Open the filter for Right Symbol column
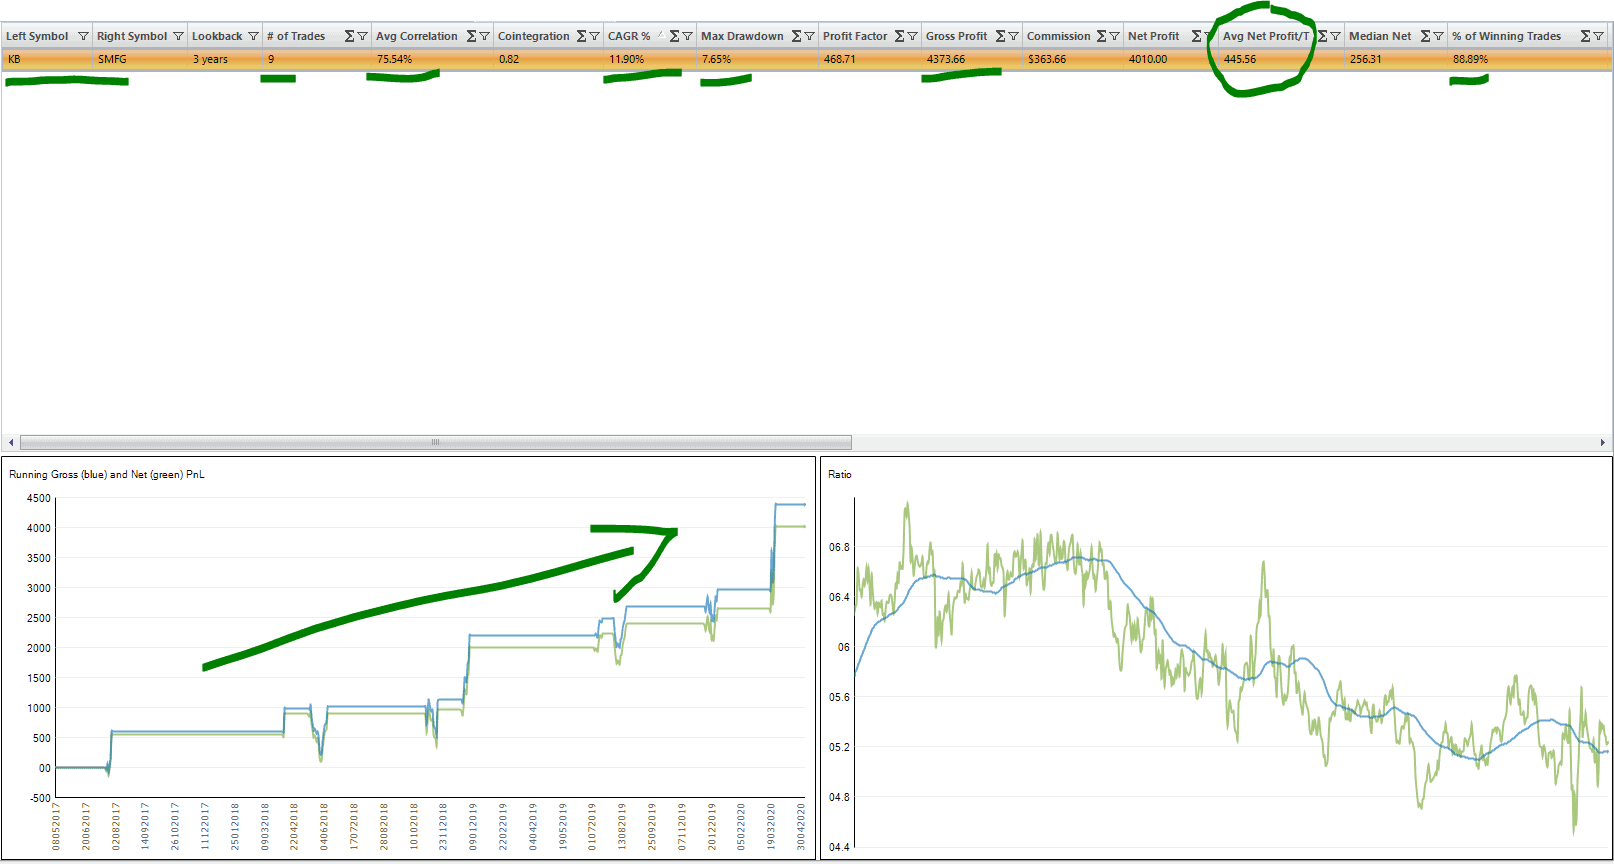The width and height of the screenshot is (1614, 864). (x=178, y=36)
